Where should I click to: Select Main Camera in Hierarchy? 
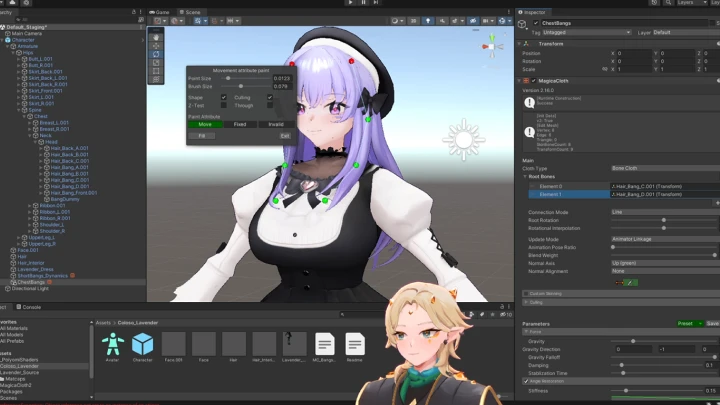[x=27, y=34]
